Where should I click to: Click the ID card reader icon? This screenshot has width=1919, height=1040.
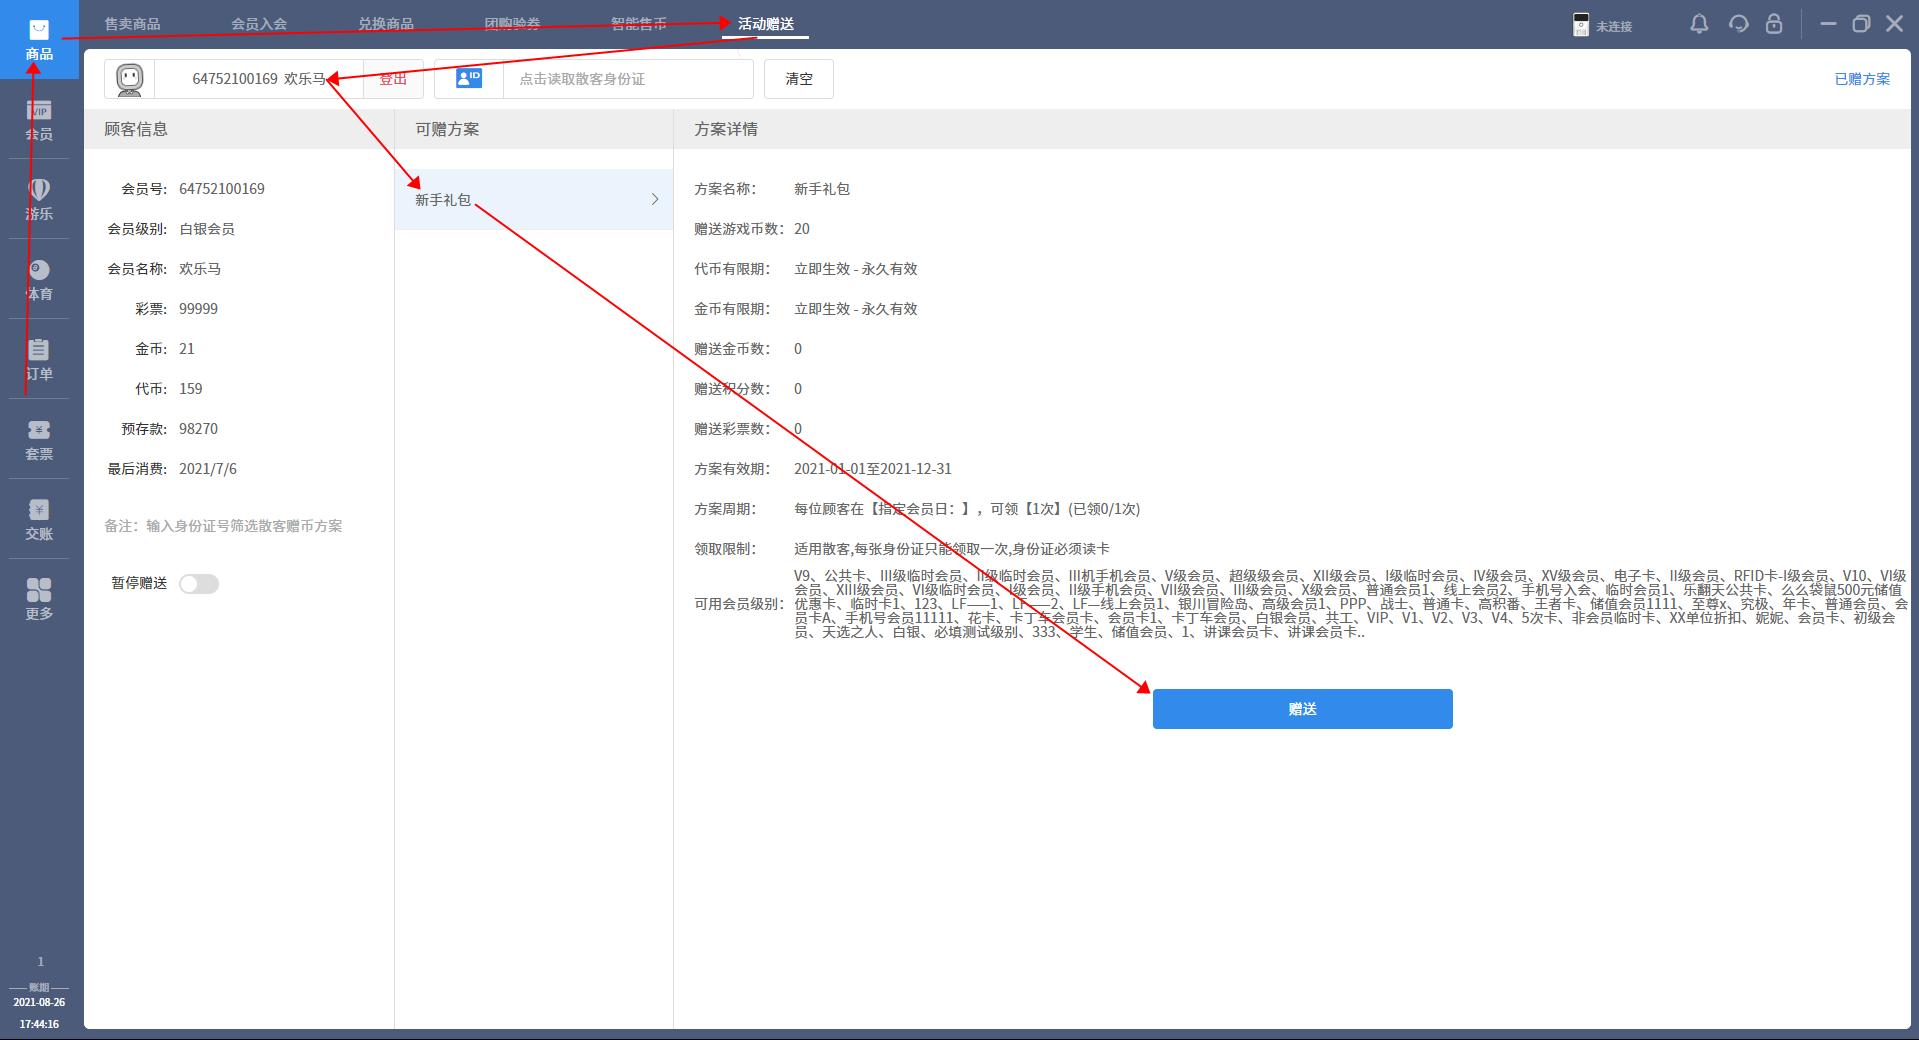coord(469,78)
